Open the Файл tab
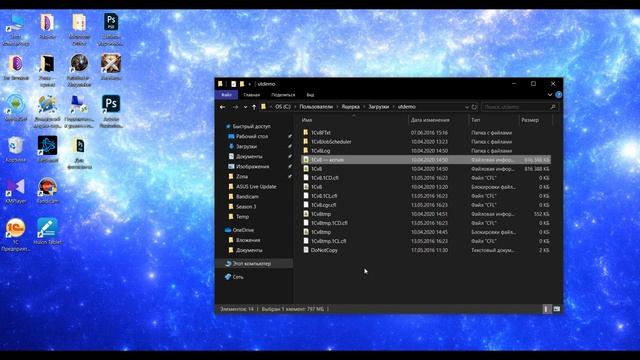640x360 pixels. point(227,95)
